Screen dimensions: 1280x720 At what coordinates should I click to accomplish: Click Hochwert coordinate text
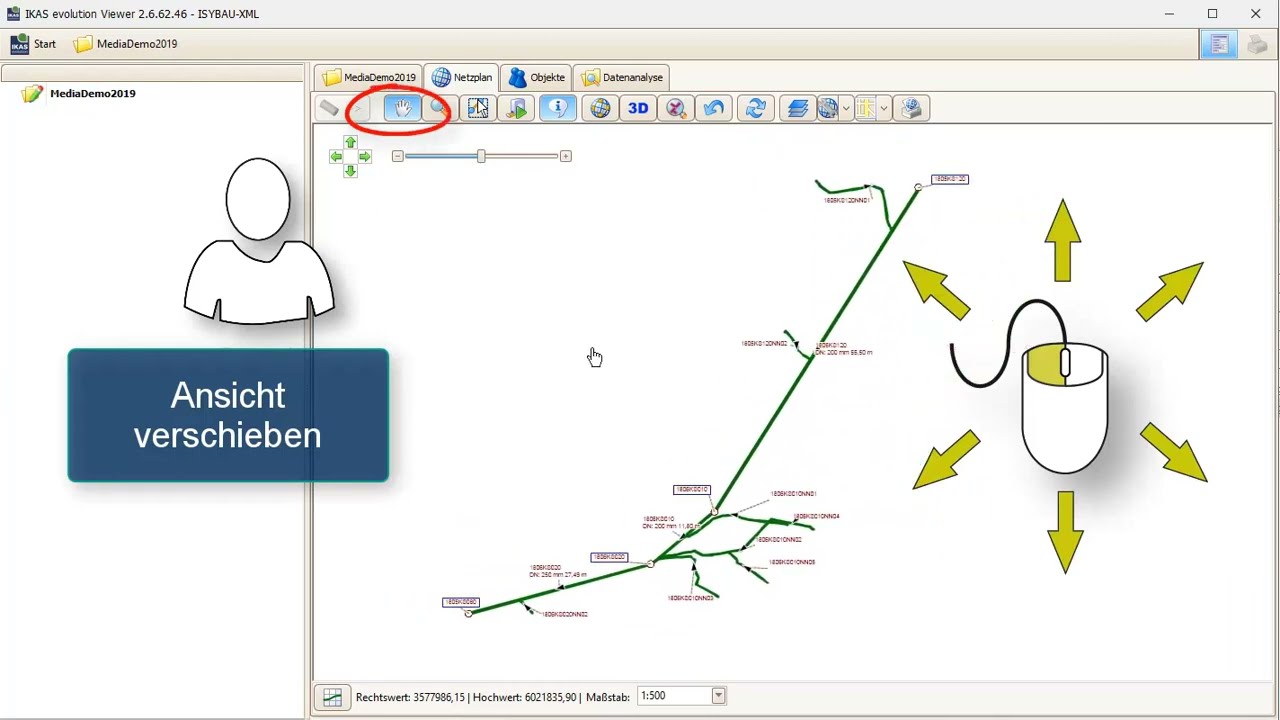coord(525,697)
